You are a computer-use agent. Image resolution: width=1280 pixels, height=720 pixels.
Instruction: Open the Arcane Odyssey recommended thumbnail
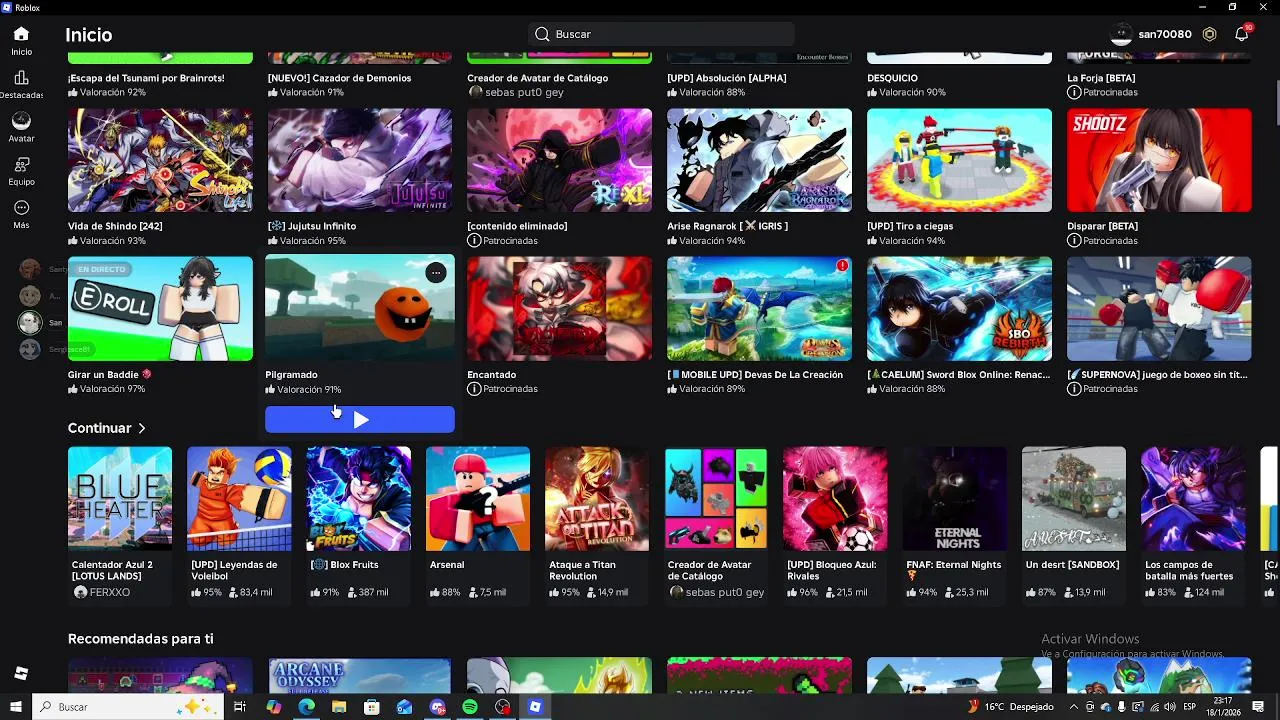tap(360, 675)
